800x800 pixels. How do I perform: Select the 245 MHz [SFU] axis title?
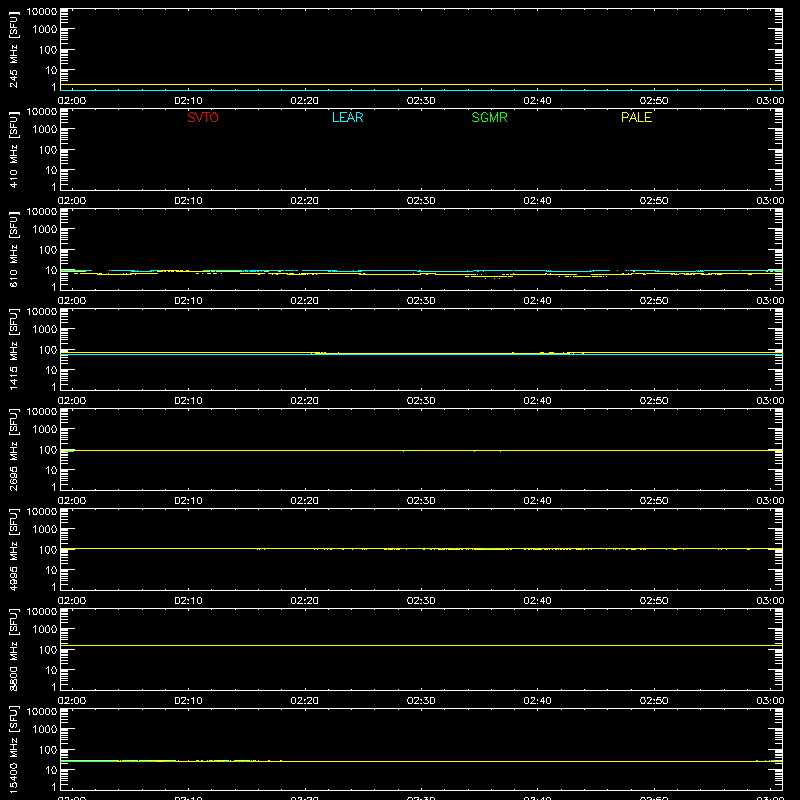pyautogui.click(x=13, y=49)
